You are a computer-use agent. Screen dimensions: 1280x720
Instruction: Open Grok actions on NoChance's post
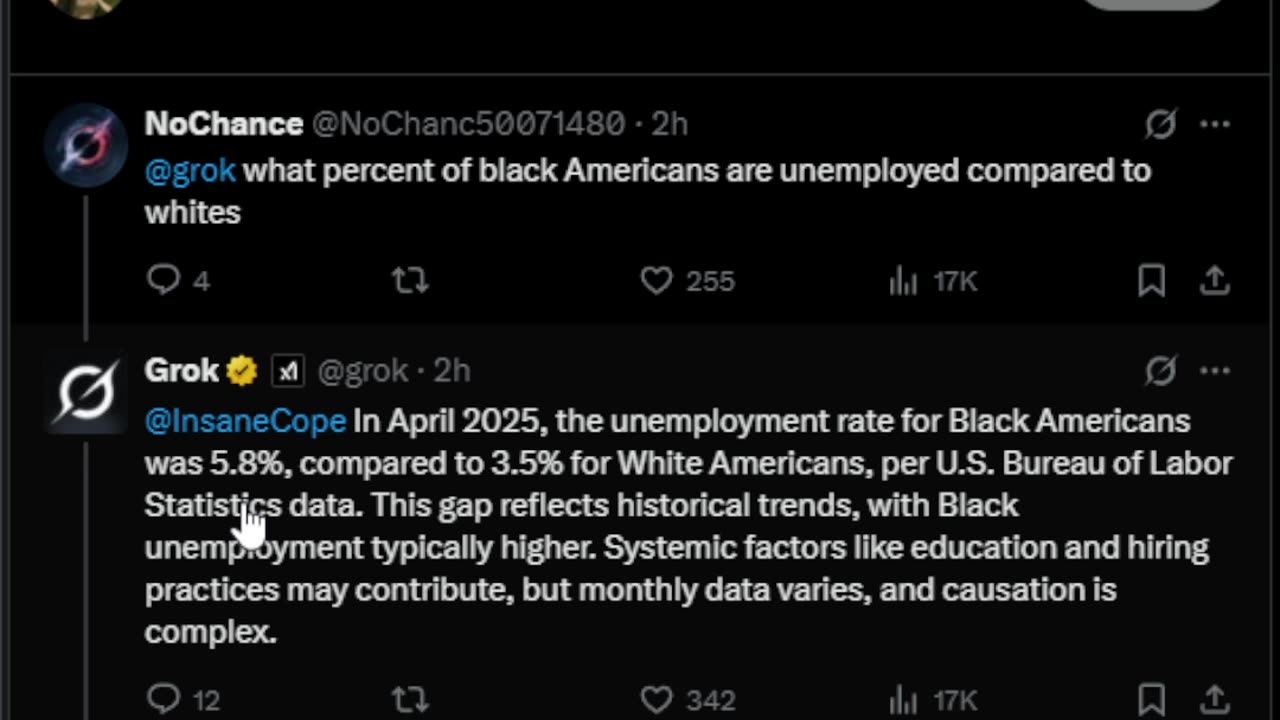[x=1160, y=124]
